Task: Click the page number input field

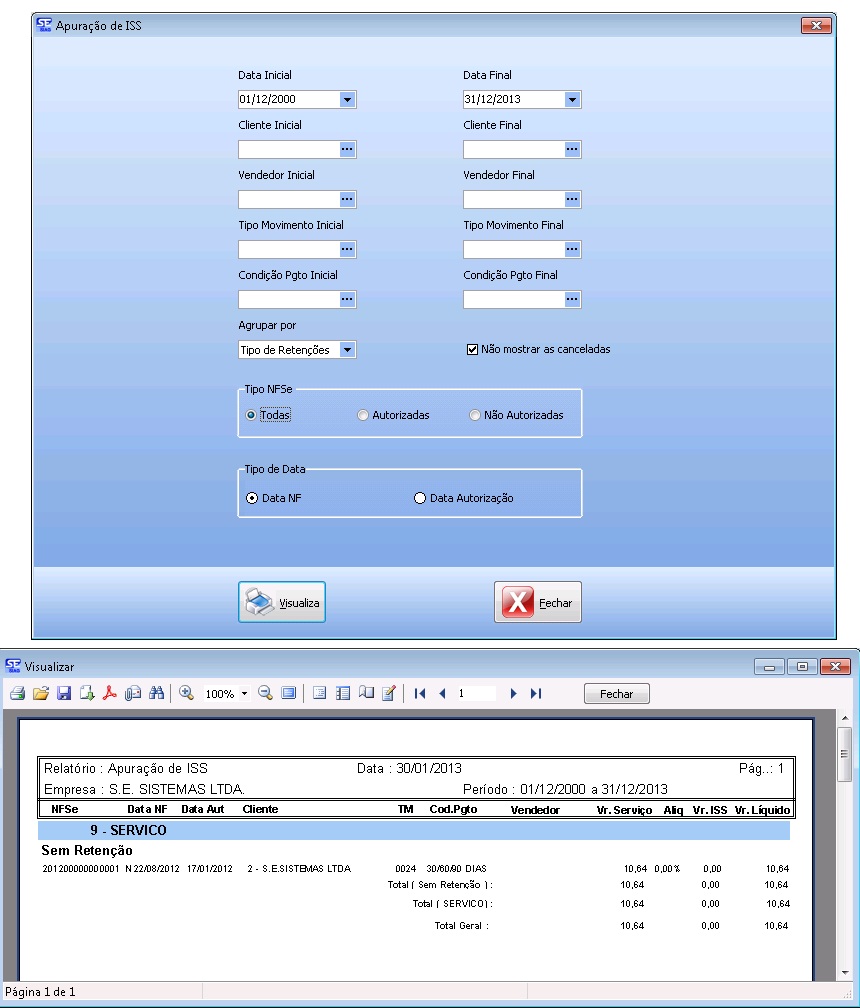Action: pos(475,693)
